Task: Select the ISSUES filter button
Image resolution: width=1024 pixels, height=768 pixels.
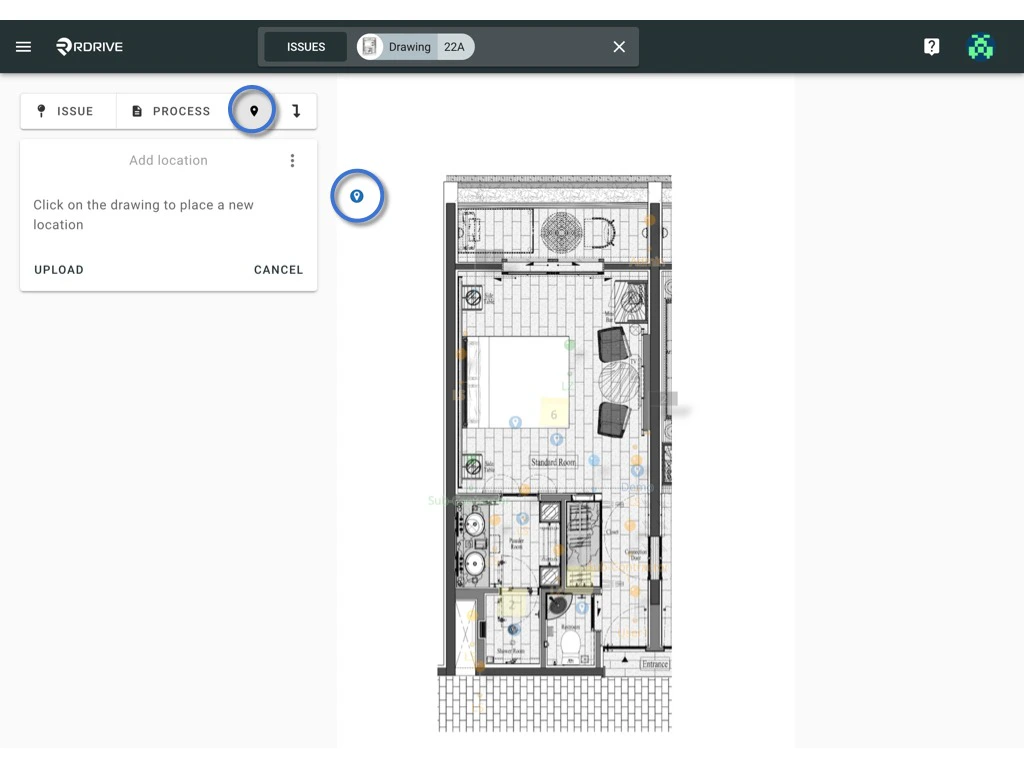Action: click(x=306, y=47)
